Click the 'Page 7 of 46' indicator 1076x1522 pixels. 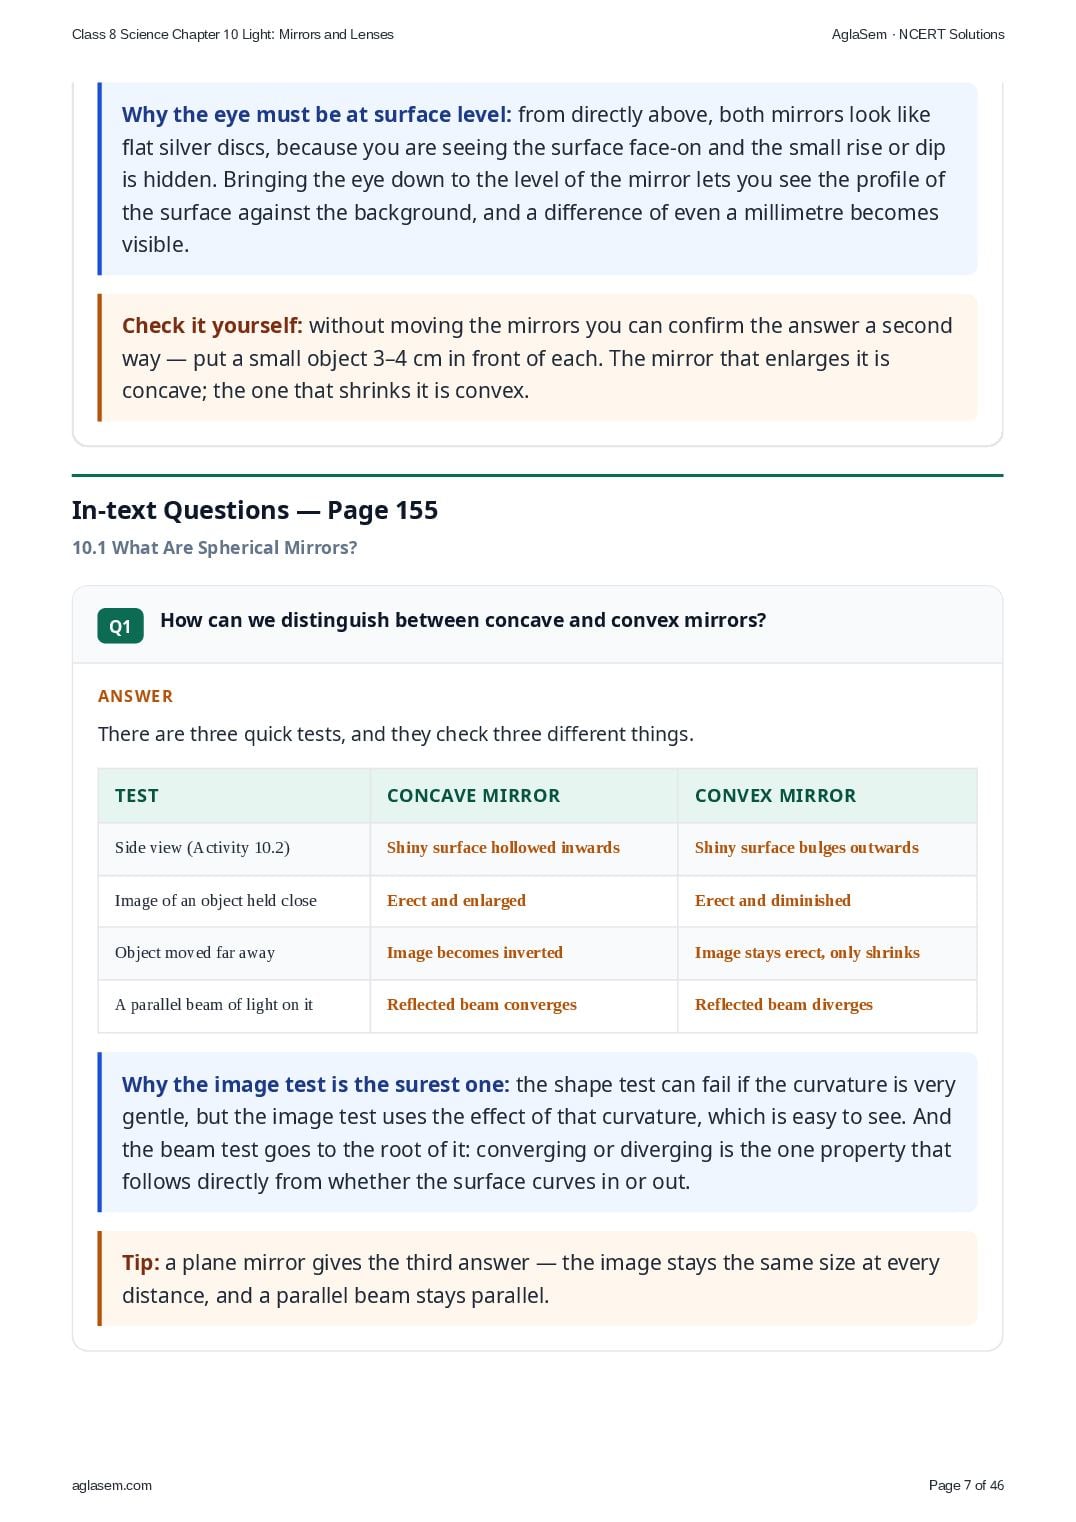pos(966,1485)
